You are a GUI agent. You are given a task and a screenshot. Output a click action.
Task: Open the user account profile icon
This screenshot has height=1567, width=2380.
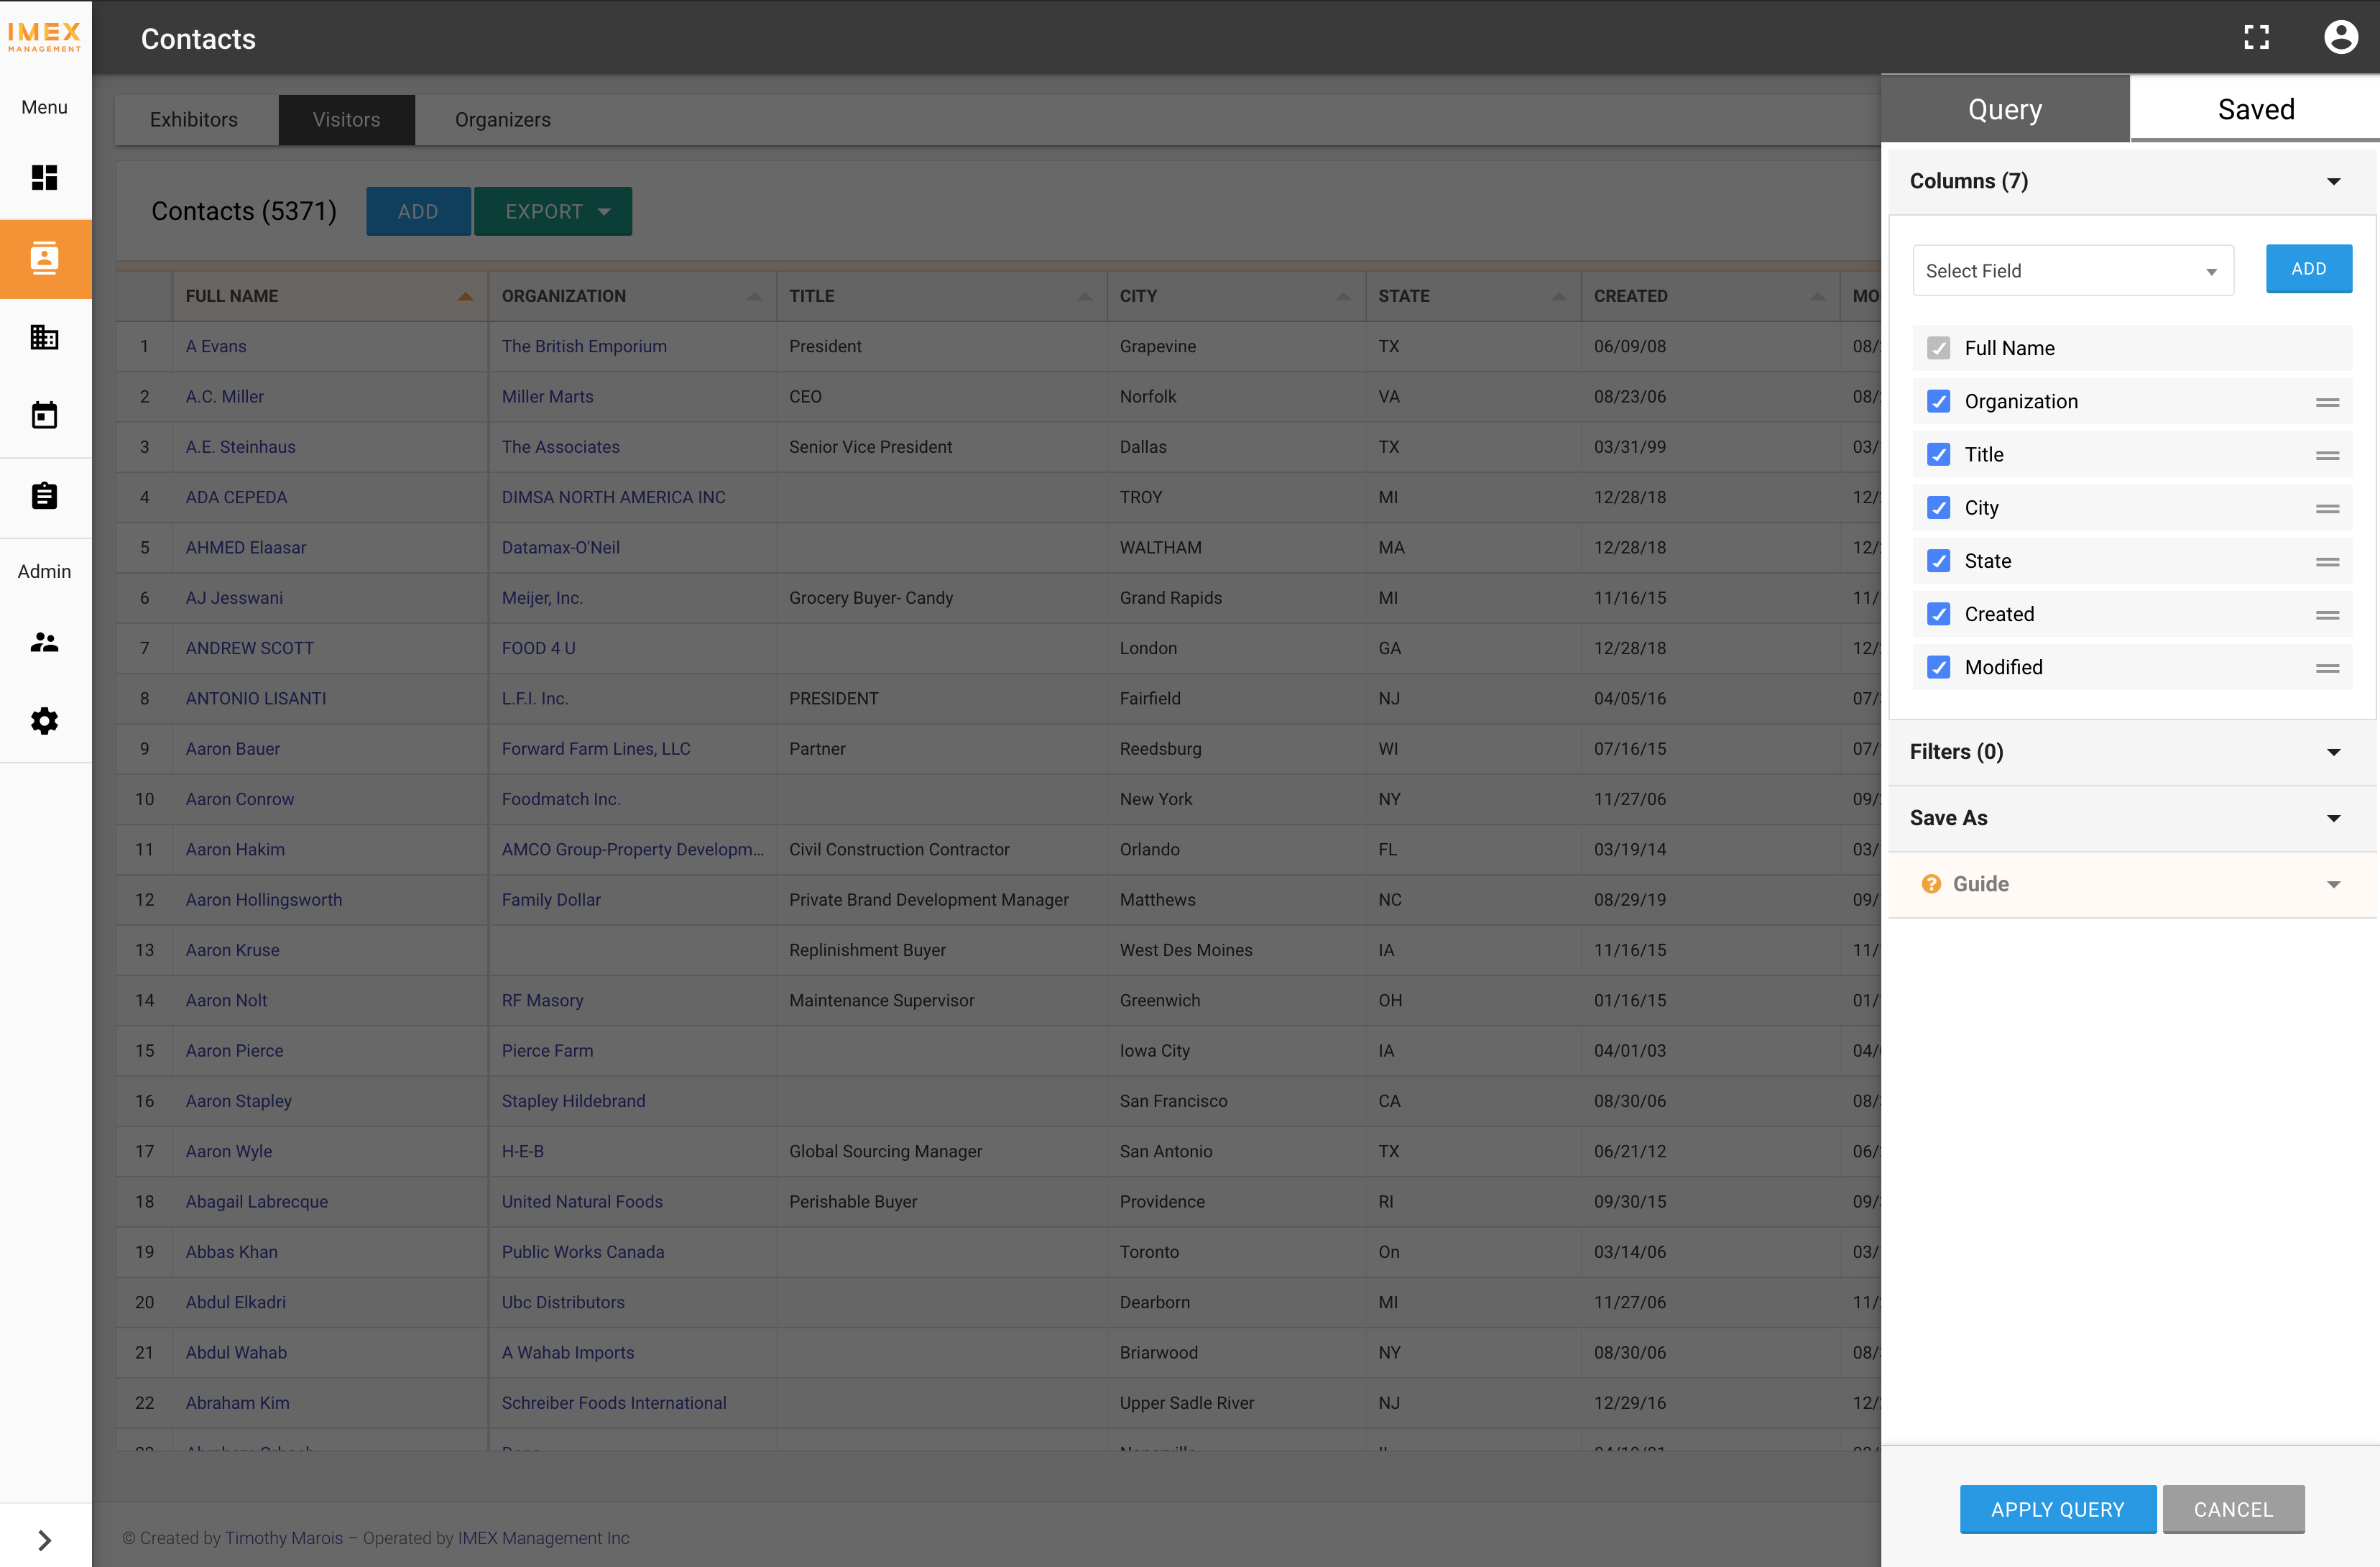pyautogui.click(x=2342, y=37)
